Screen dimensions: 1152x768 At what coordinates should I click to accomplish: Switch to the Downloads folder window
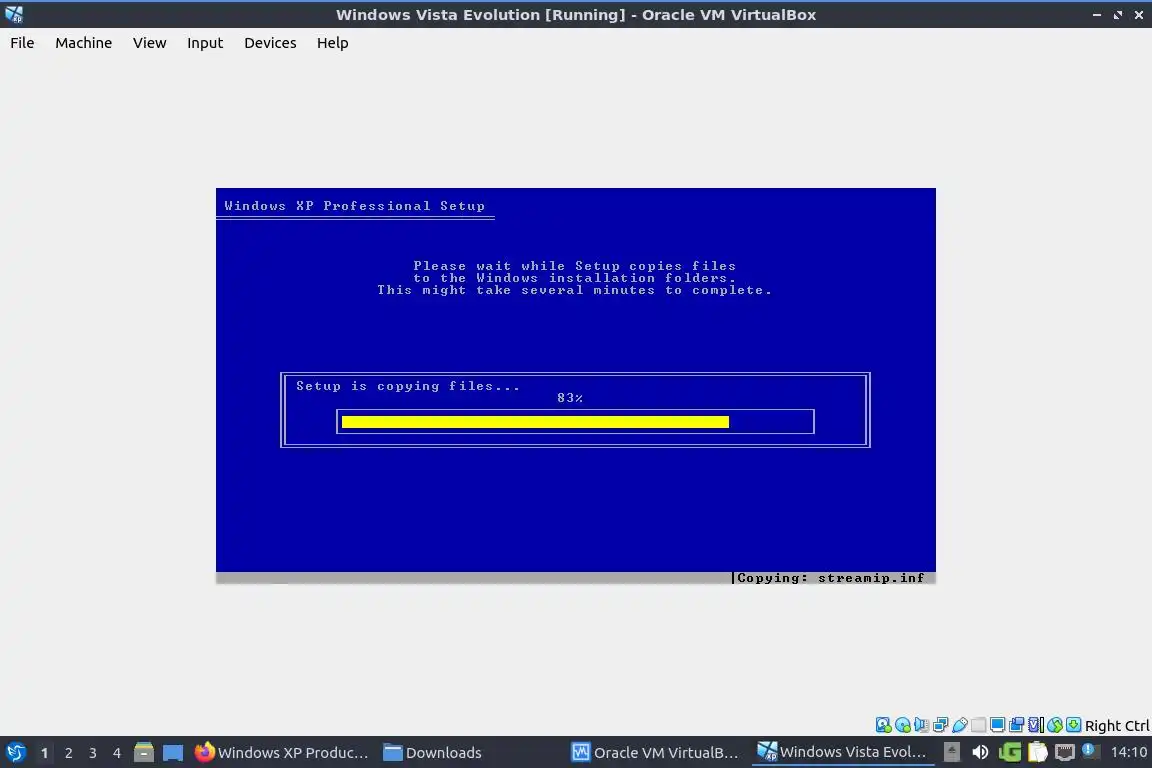click(433, 753)
